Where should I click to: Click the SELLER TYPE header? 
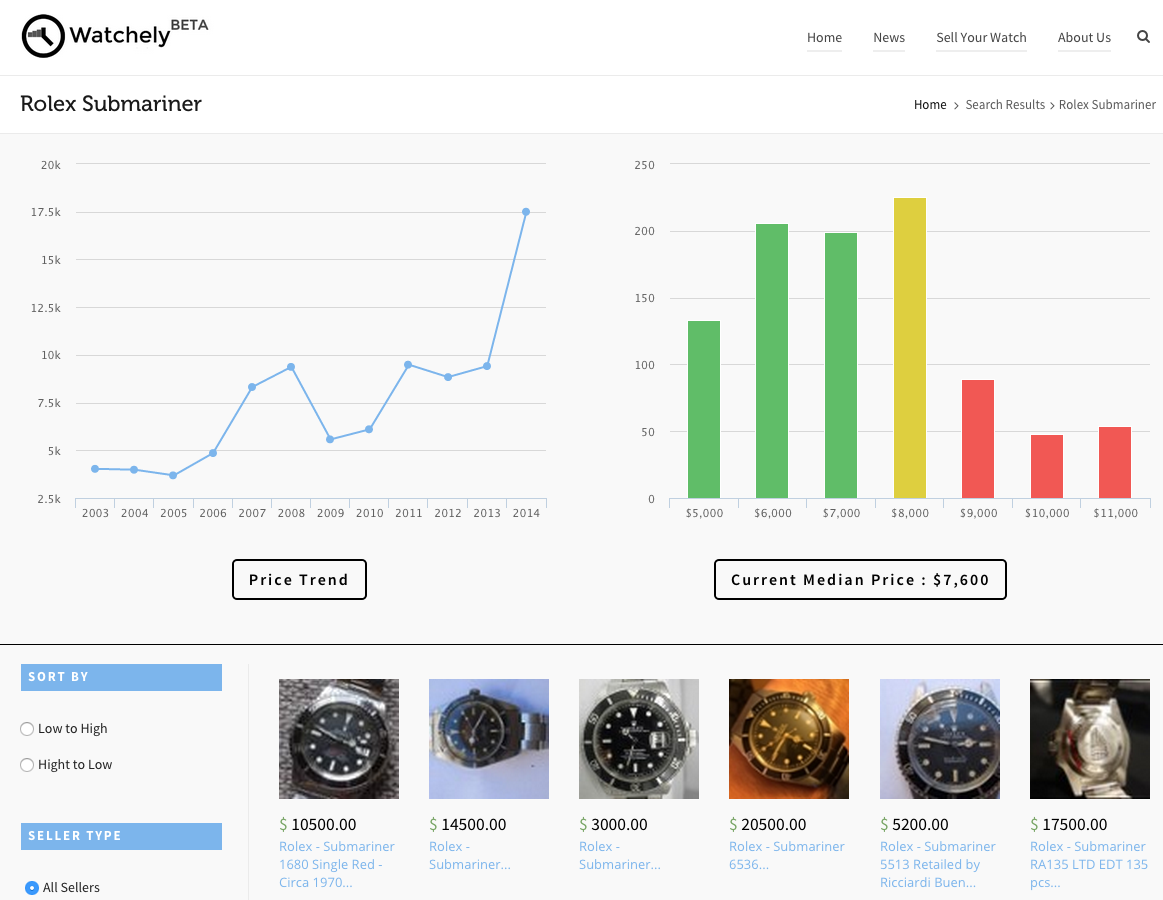coord(122,836)
